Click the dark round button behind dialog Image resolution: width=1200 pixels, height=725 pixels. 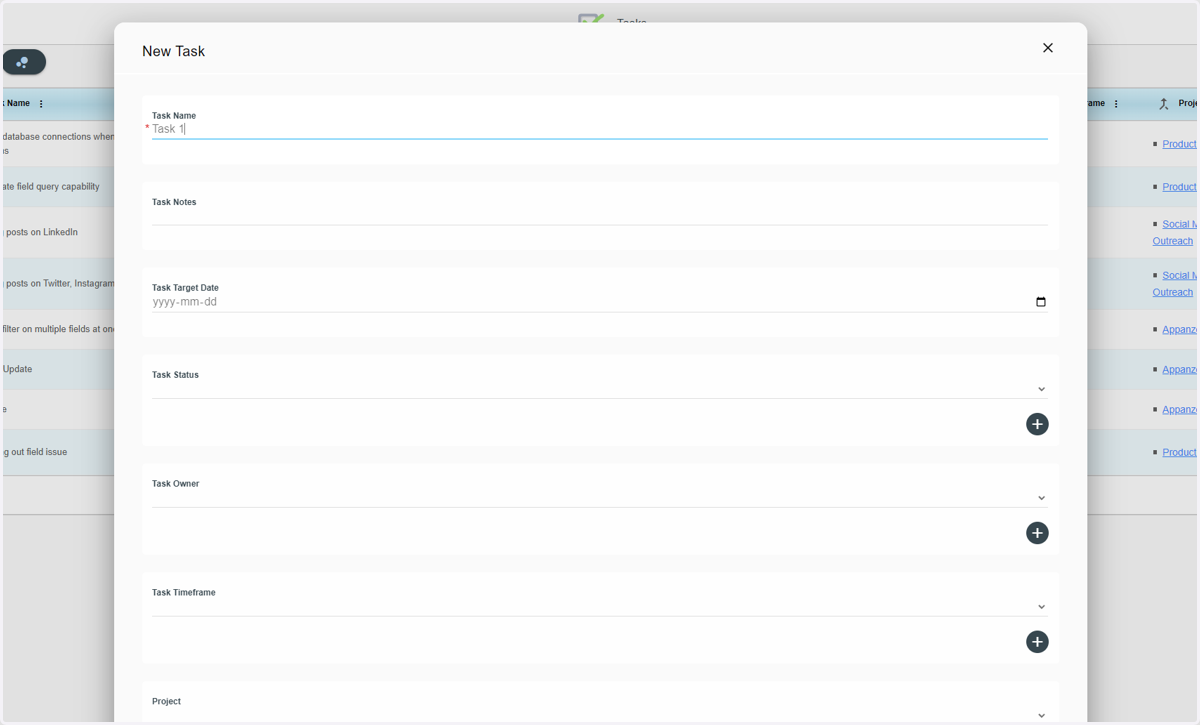pyautogui.click(x=23, y=62)
